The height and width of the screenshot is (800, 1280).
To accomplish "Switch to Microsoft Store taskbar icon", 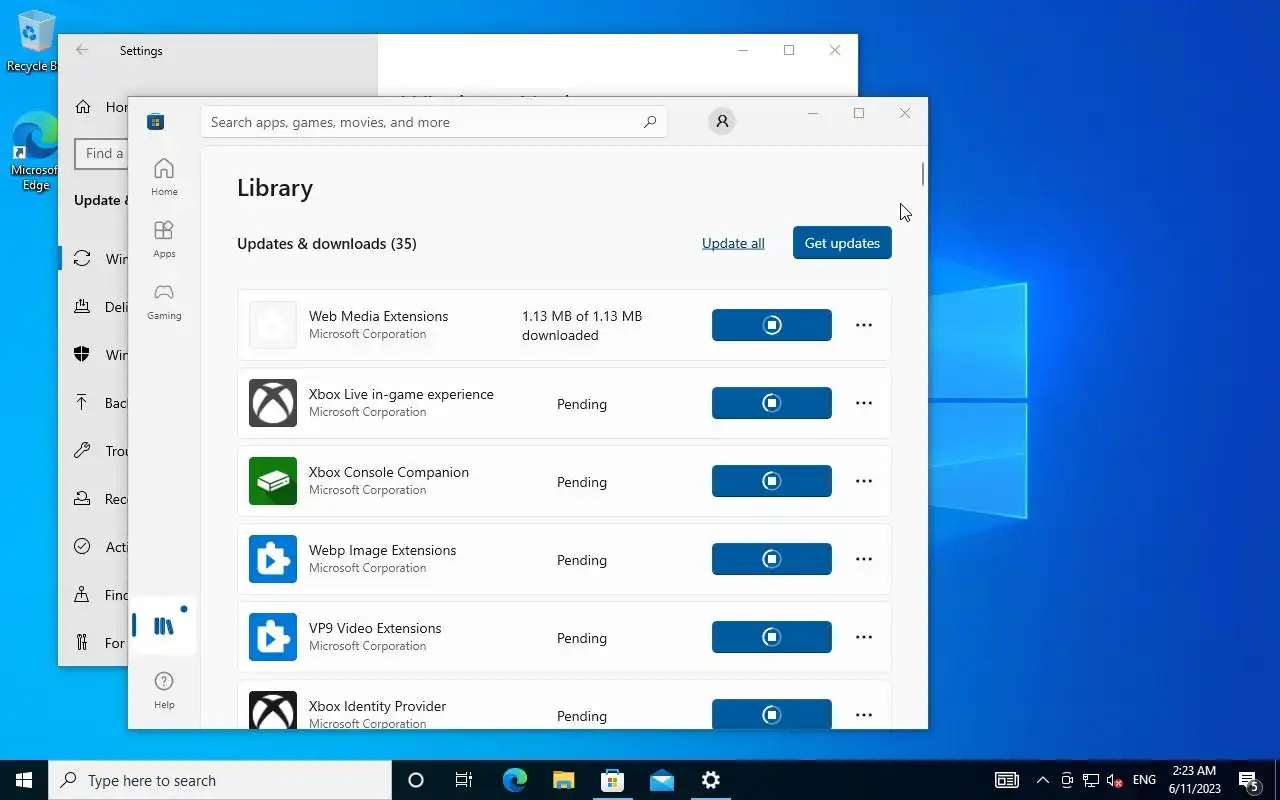I will point(612,780).
